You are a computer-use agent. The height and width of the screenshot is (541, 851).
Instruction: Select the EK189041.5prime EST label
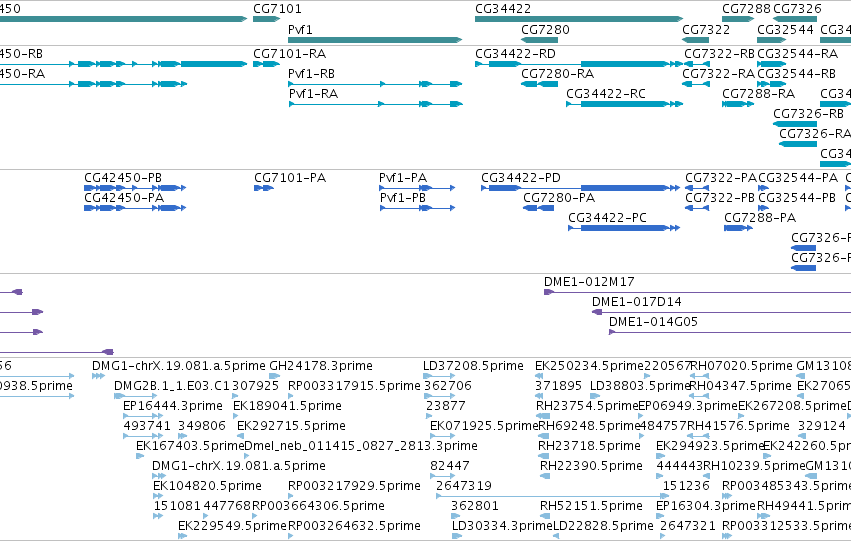(288, 406)
